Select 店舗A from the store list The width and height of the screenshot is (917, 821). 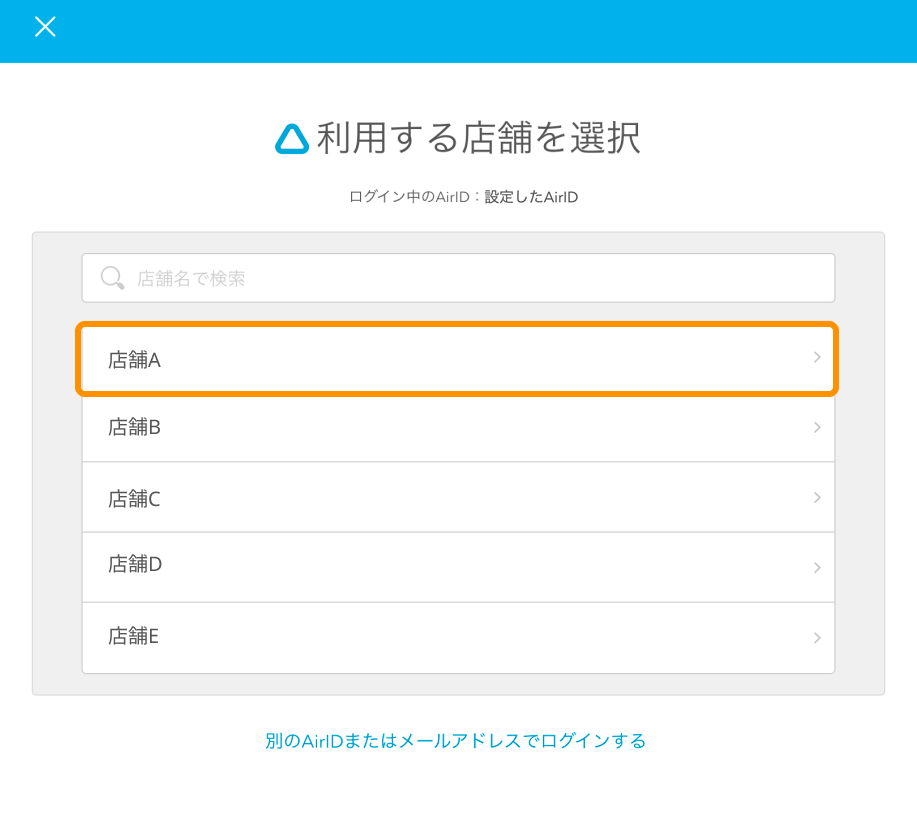(x=135, y=360)
